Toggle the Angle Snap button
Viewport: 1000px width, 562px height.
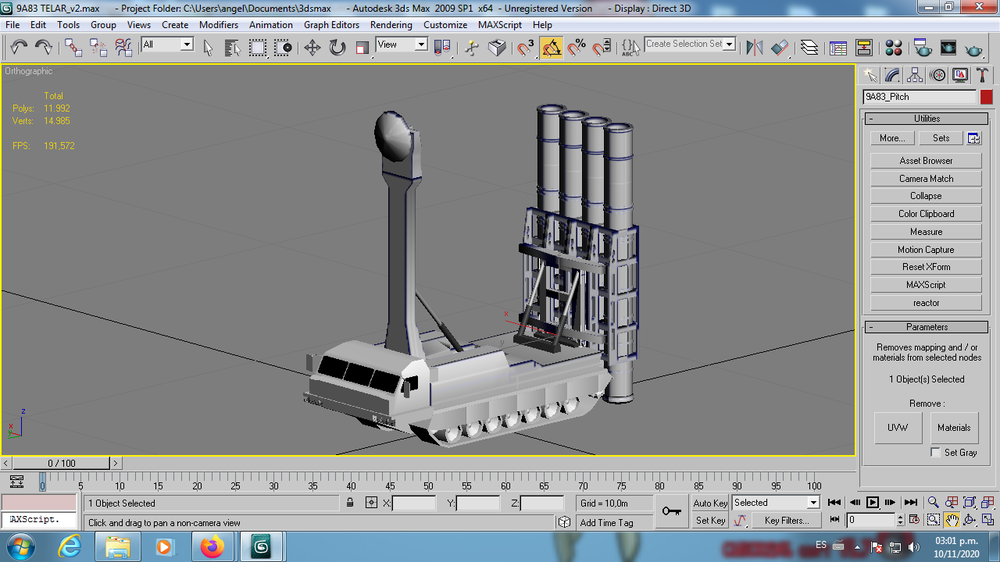(551, 47)
